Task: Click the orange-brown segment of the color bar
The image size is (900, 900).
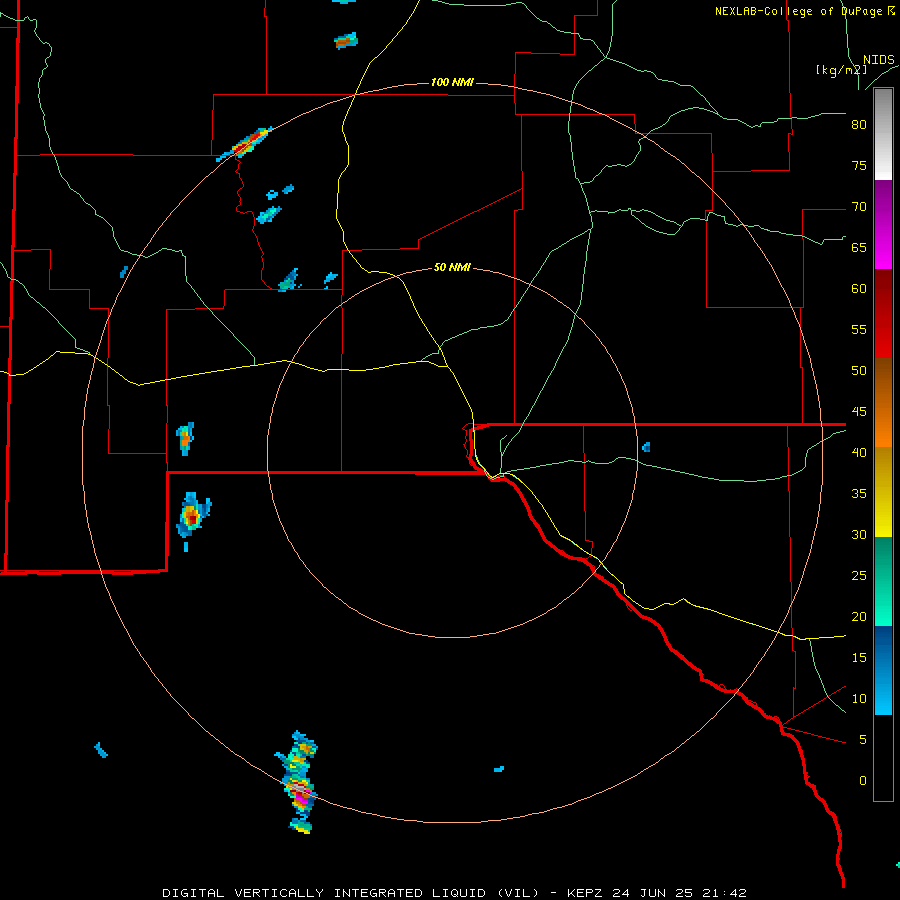Action: [883, 402]
